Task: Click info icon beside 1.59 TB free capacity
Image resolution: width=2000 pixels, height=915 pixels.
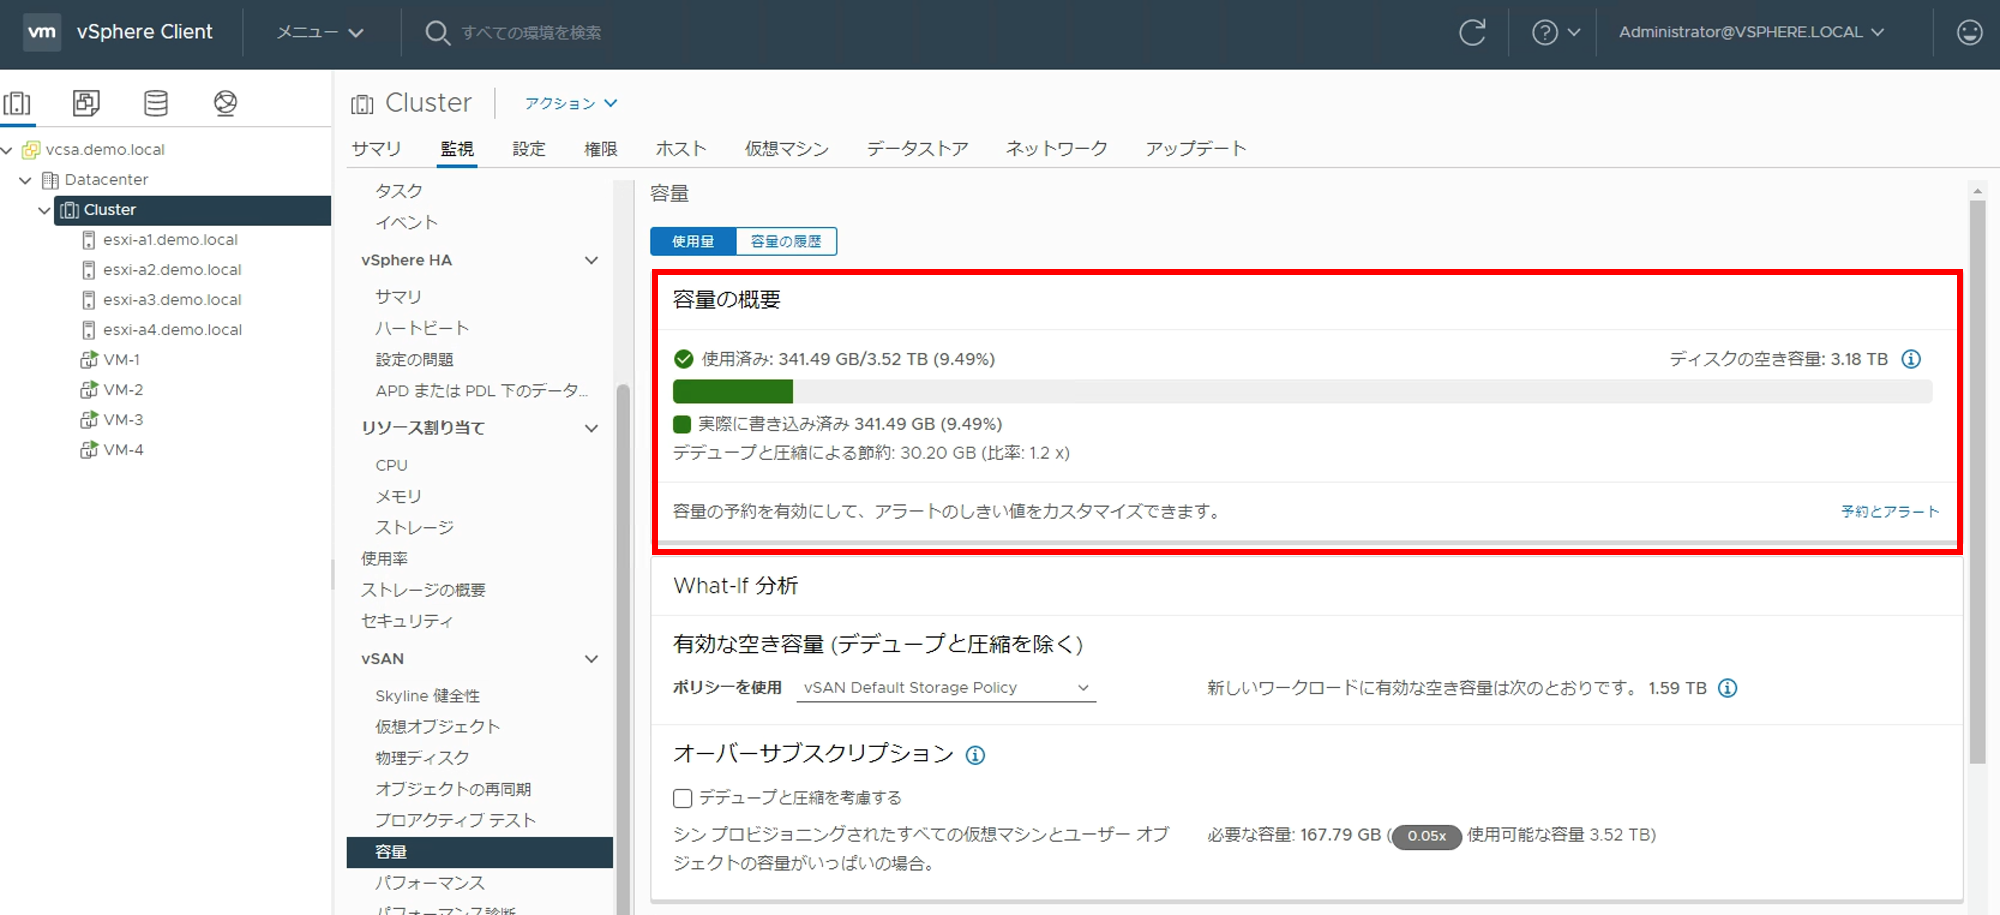Action: click(x=1727, y=688)
